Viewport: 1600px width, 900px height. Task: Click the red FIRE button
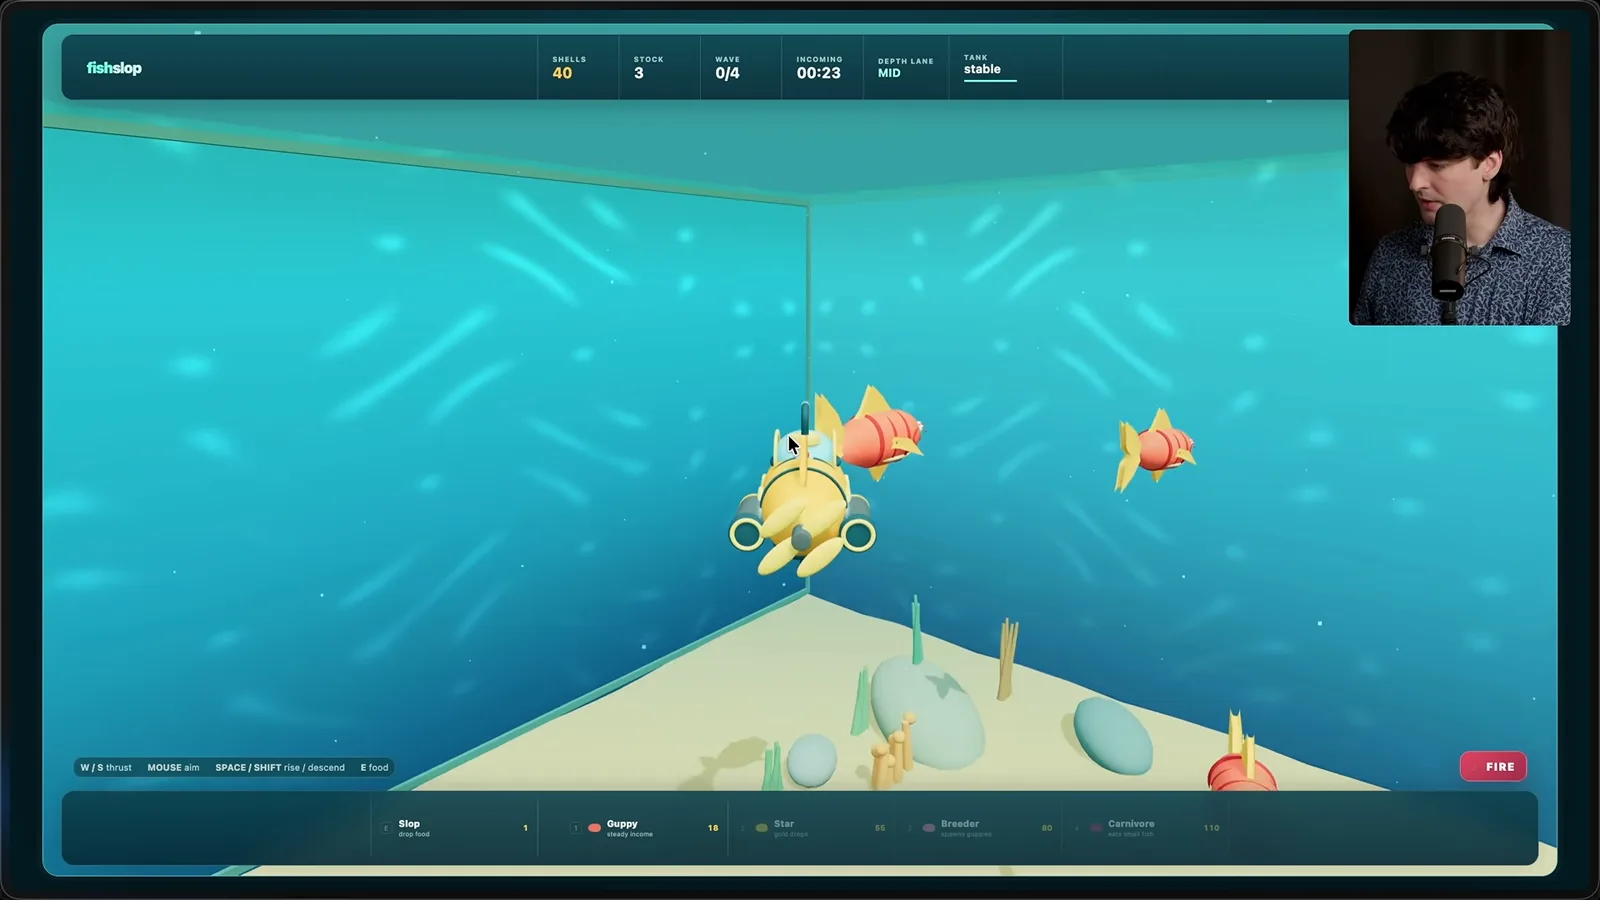click(x=1493, y=767)
